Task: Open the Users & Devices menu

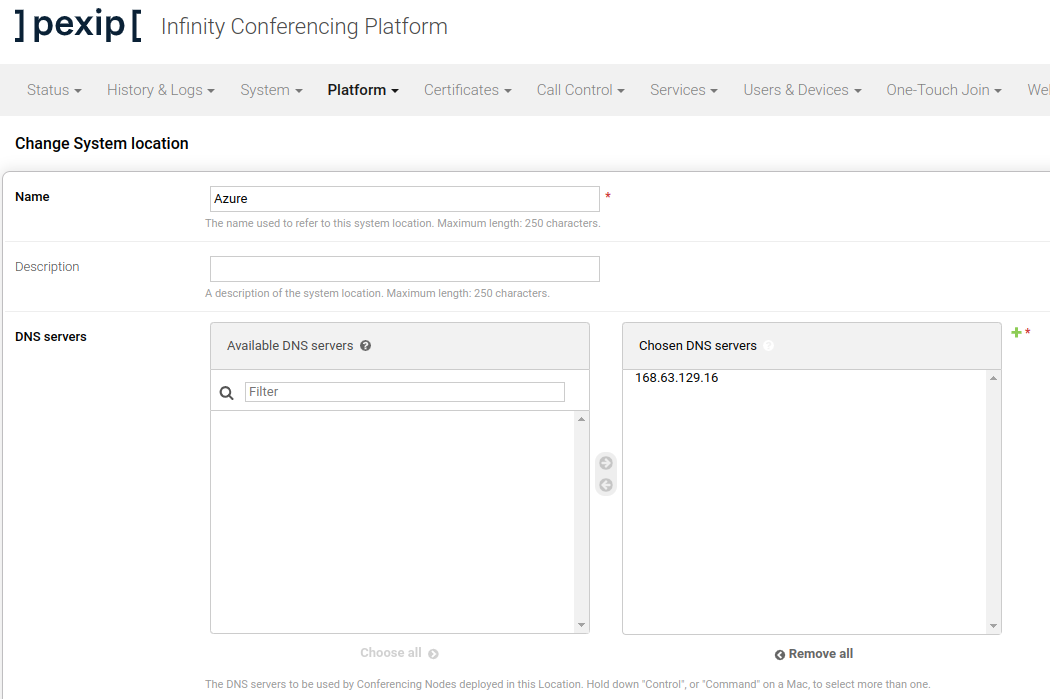Action: (802, 90)
